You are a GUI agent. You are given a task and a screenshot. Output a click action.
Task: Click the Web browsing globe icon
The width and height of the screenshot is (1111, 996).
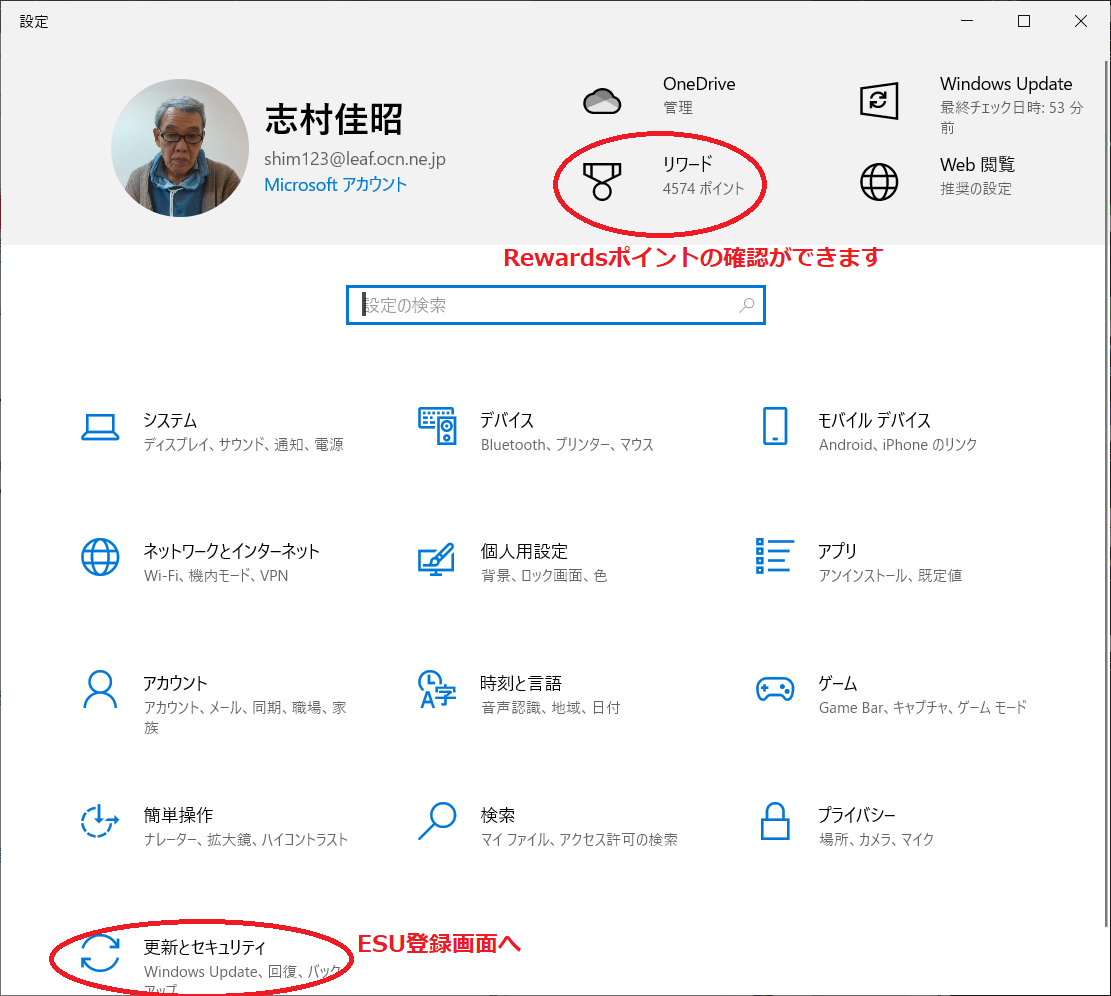pos(879,182)
